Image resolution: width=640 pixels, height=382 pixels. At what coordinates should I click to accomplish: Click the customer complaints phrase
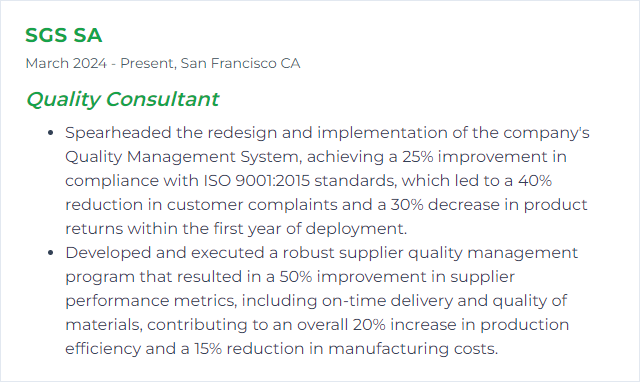click(252, 204)
